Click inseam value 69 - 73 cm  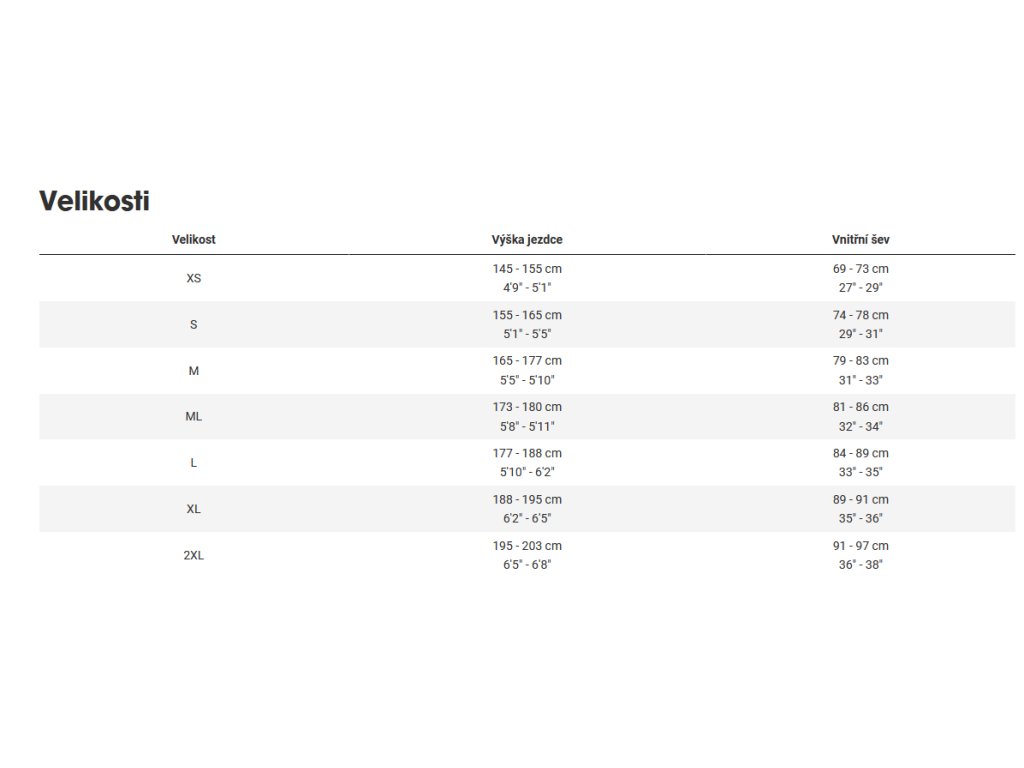(x=860, y=269)
